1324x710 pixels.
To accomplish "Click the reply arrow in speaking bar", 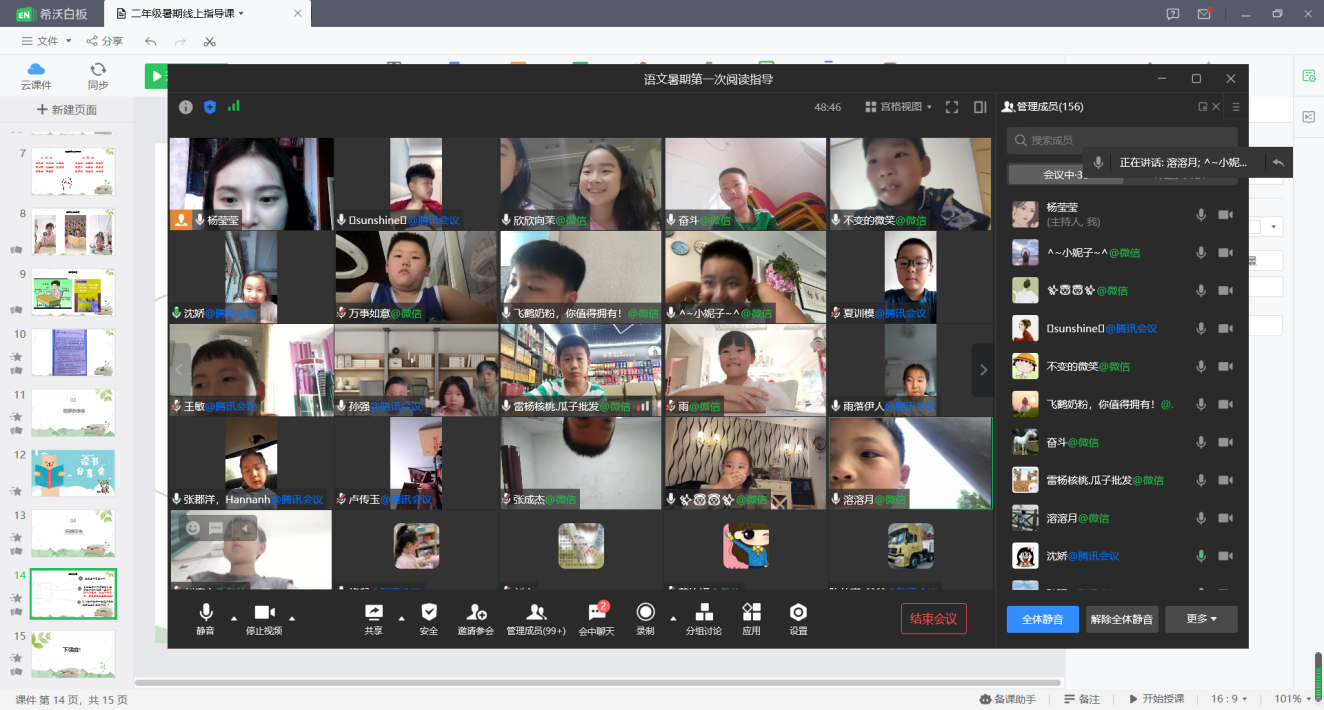I will (x=1278, y=162).
